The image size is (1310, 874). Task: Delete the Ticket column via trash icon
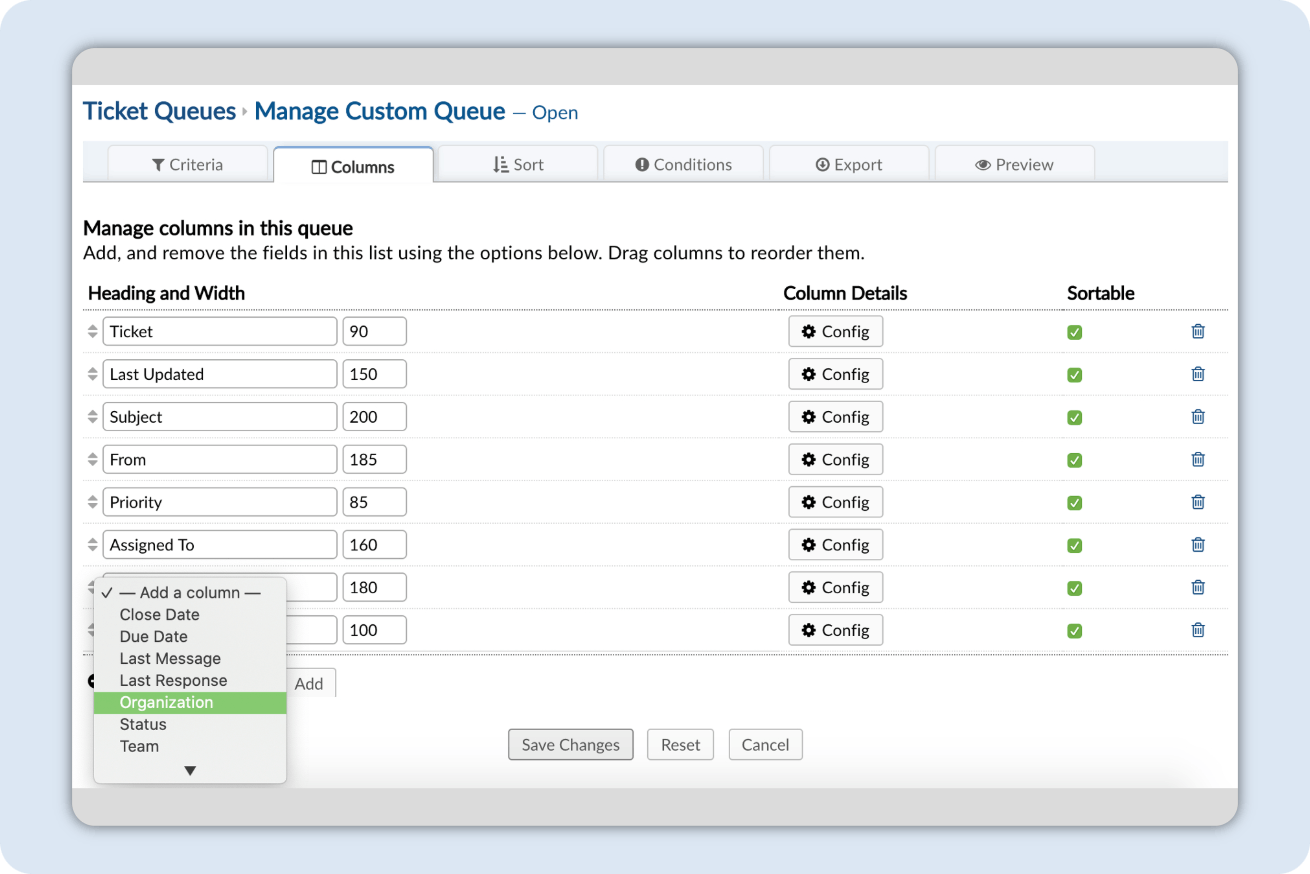point(1198,331)
